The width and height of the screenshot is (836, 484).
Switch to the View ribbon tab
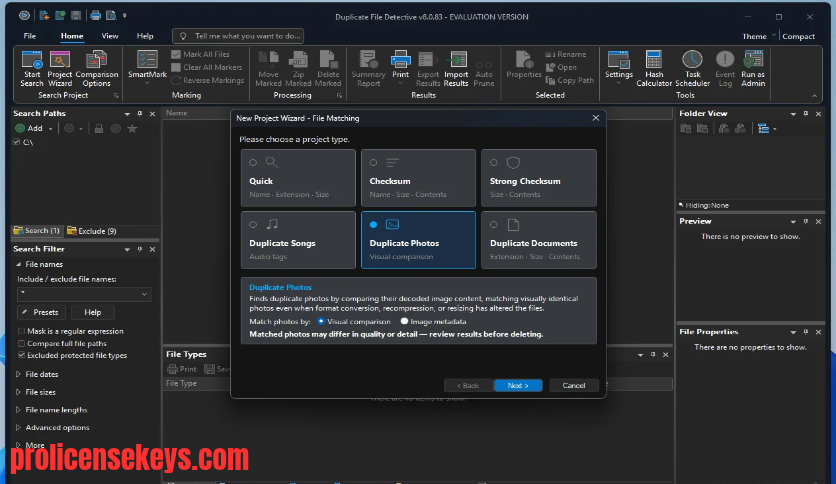[110, 36]
